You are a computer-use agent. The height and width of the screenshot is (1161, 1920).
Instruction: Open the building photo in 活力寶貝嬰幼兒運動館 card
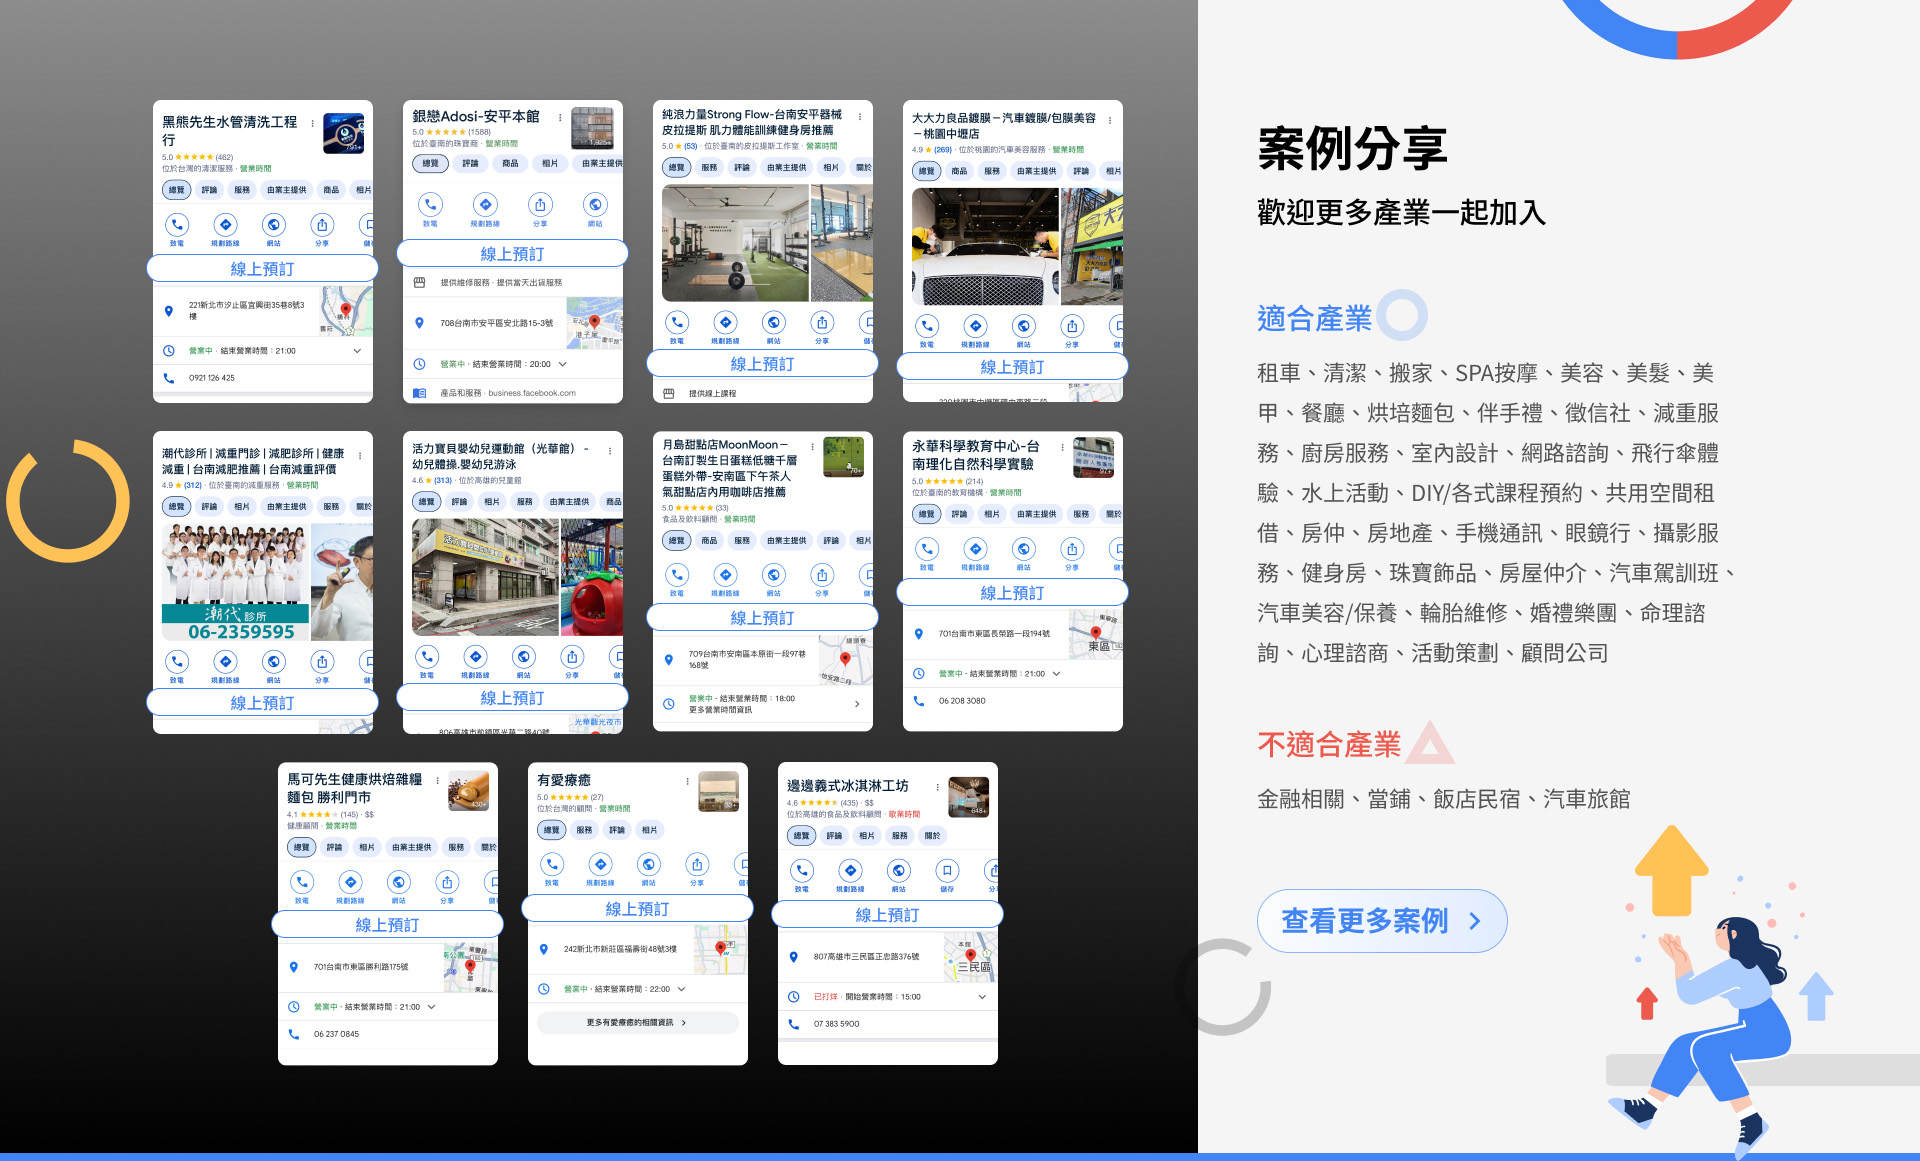coord(485,578)
